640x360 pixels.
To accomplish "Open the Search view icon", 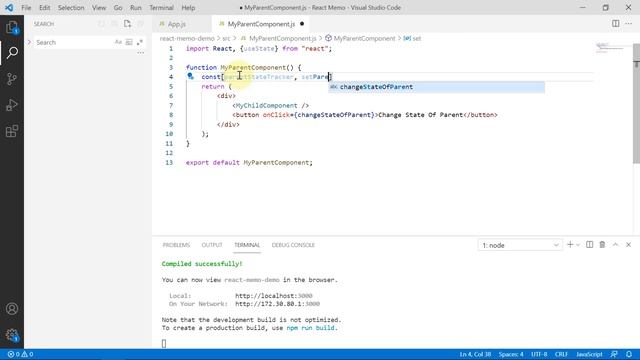I will (x=12, y=52).
